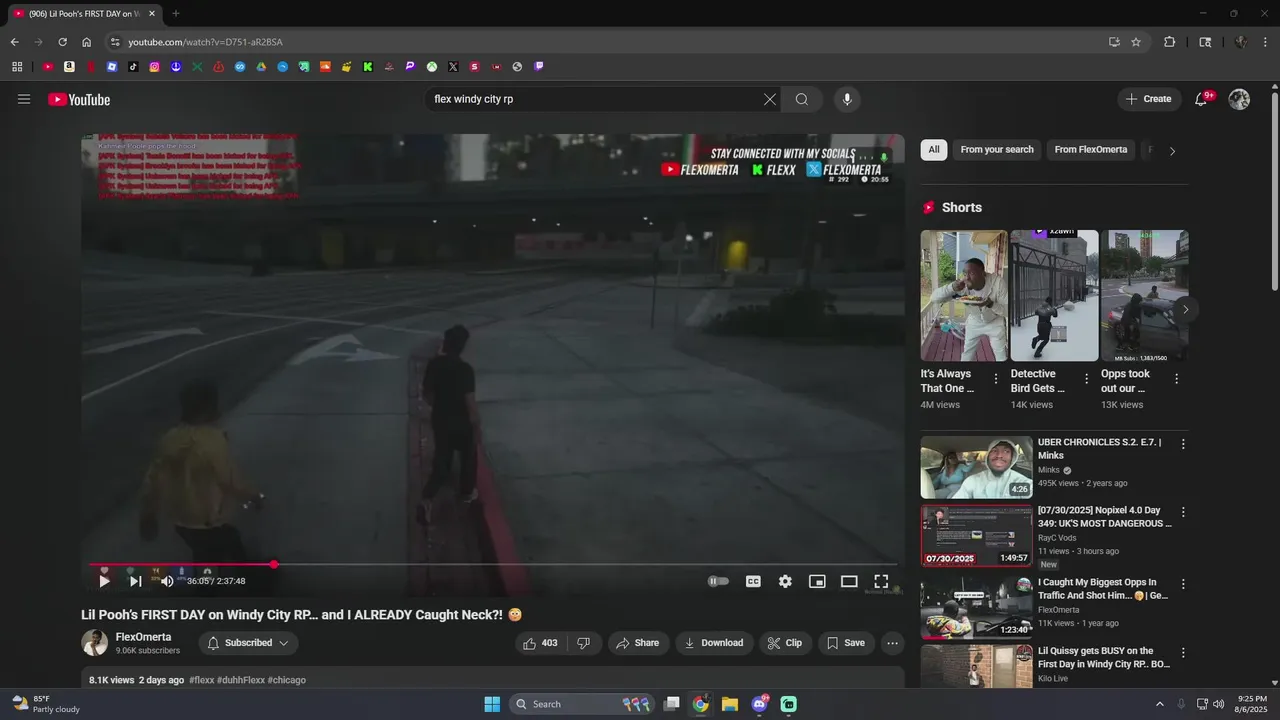The width and height of the screenshot is (1280, 720).
Task: Show hidden system tray icons
Action: (x=1160, y=704)
